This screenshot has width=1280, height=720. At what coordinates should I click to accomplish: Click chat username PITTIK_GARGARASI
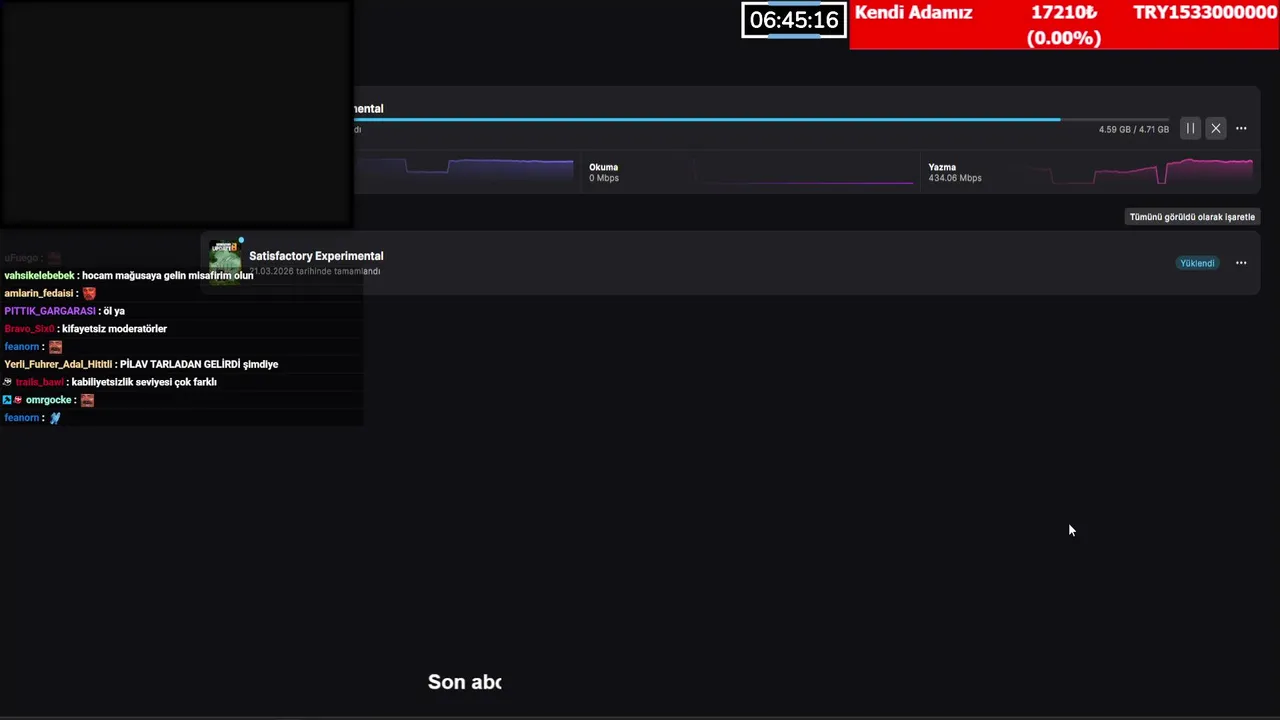point(50,311)
